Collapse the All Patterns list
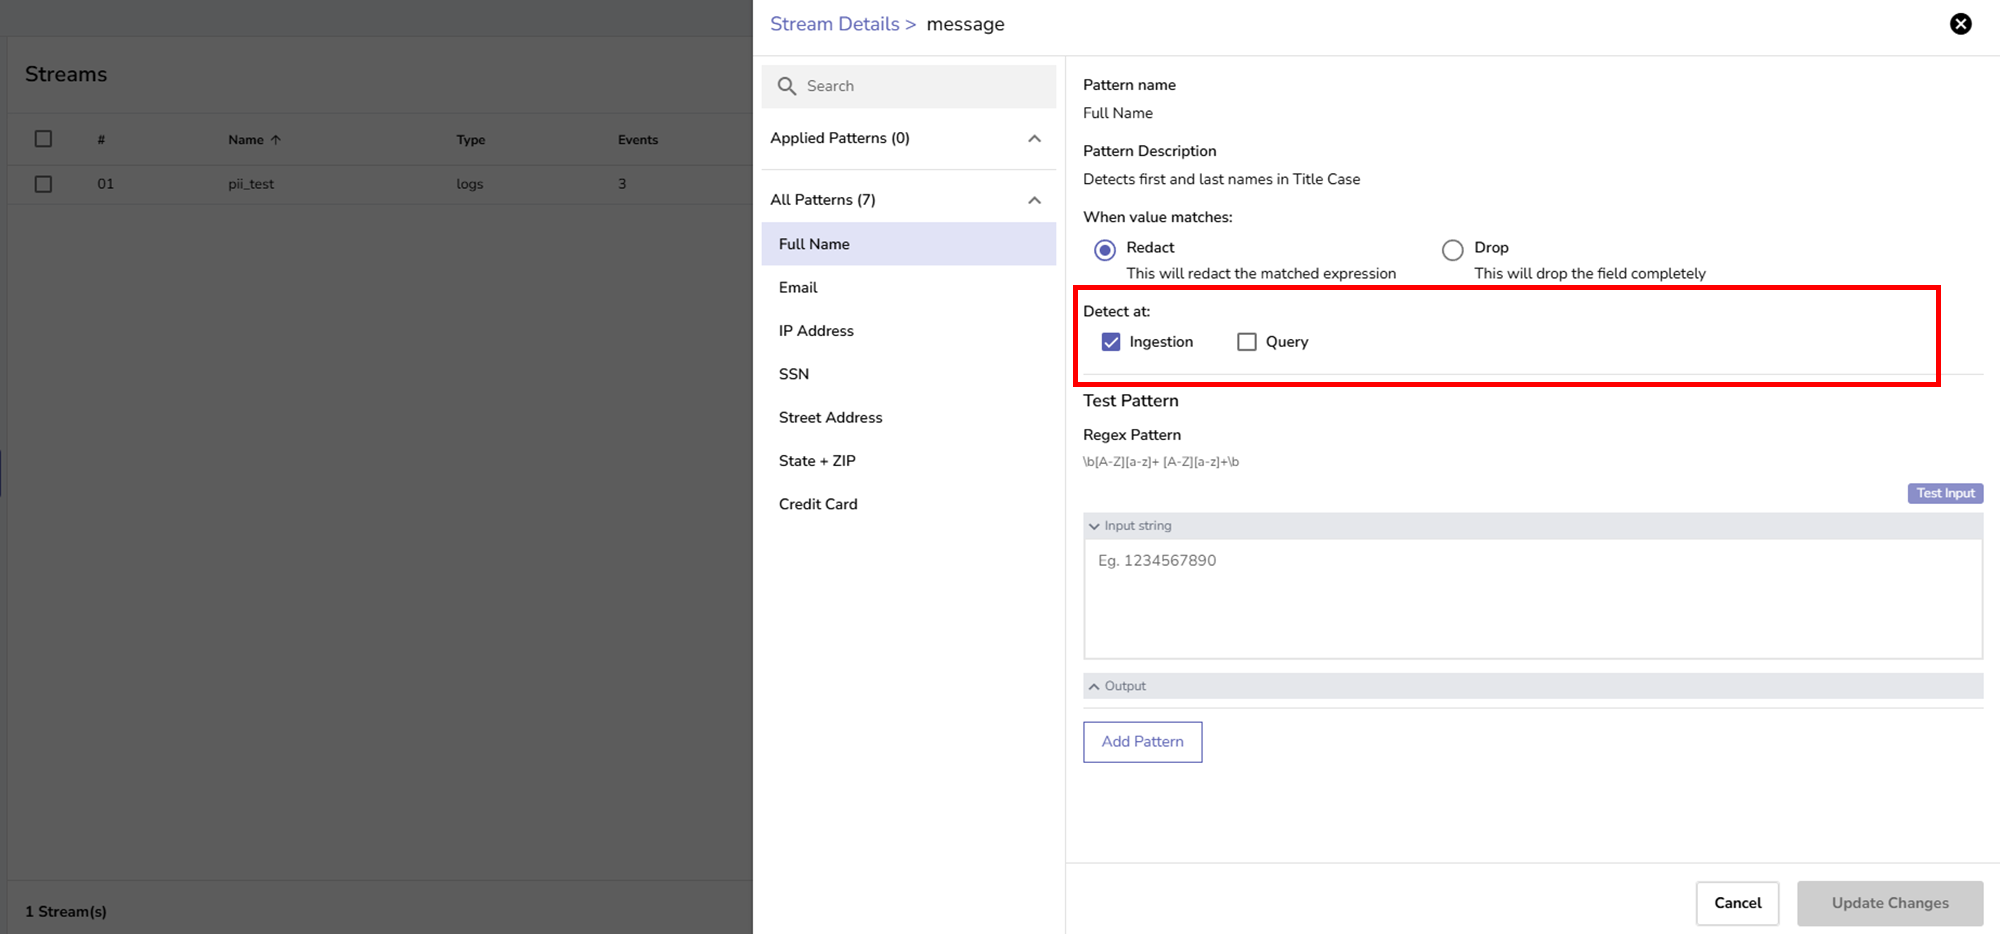Screen dimensions: 2000x934 click(1034, 200)
